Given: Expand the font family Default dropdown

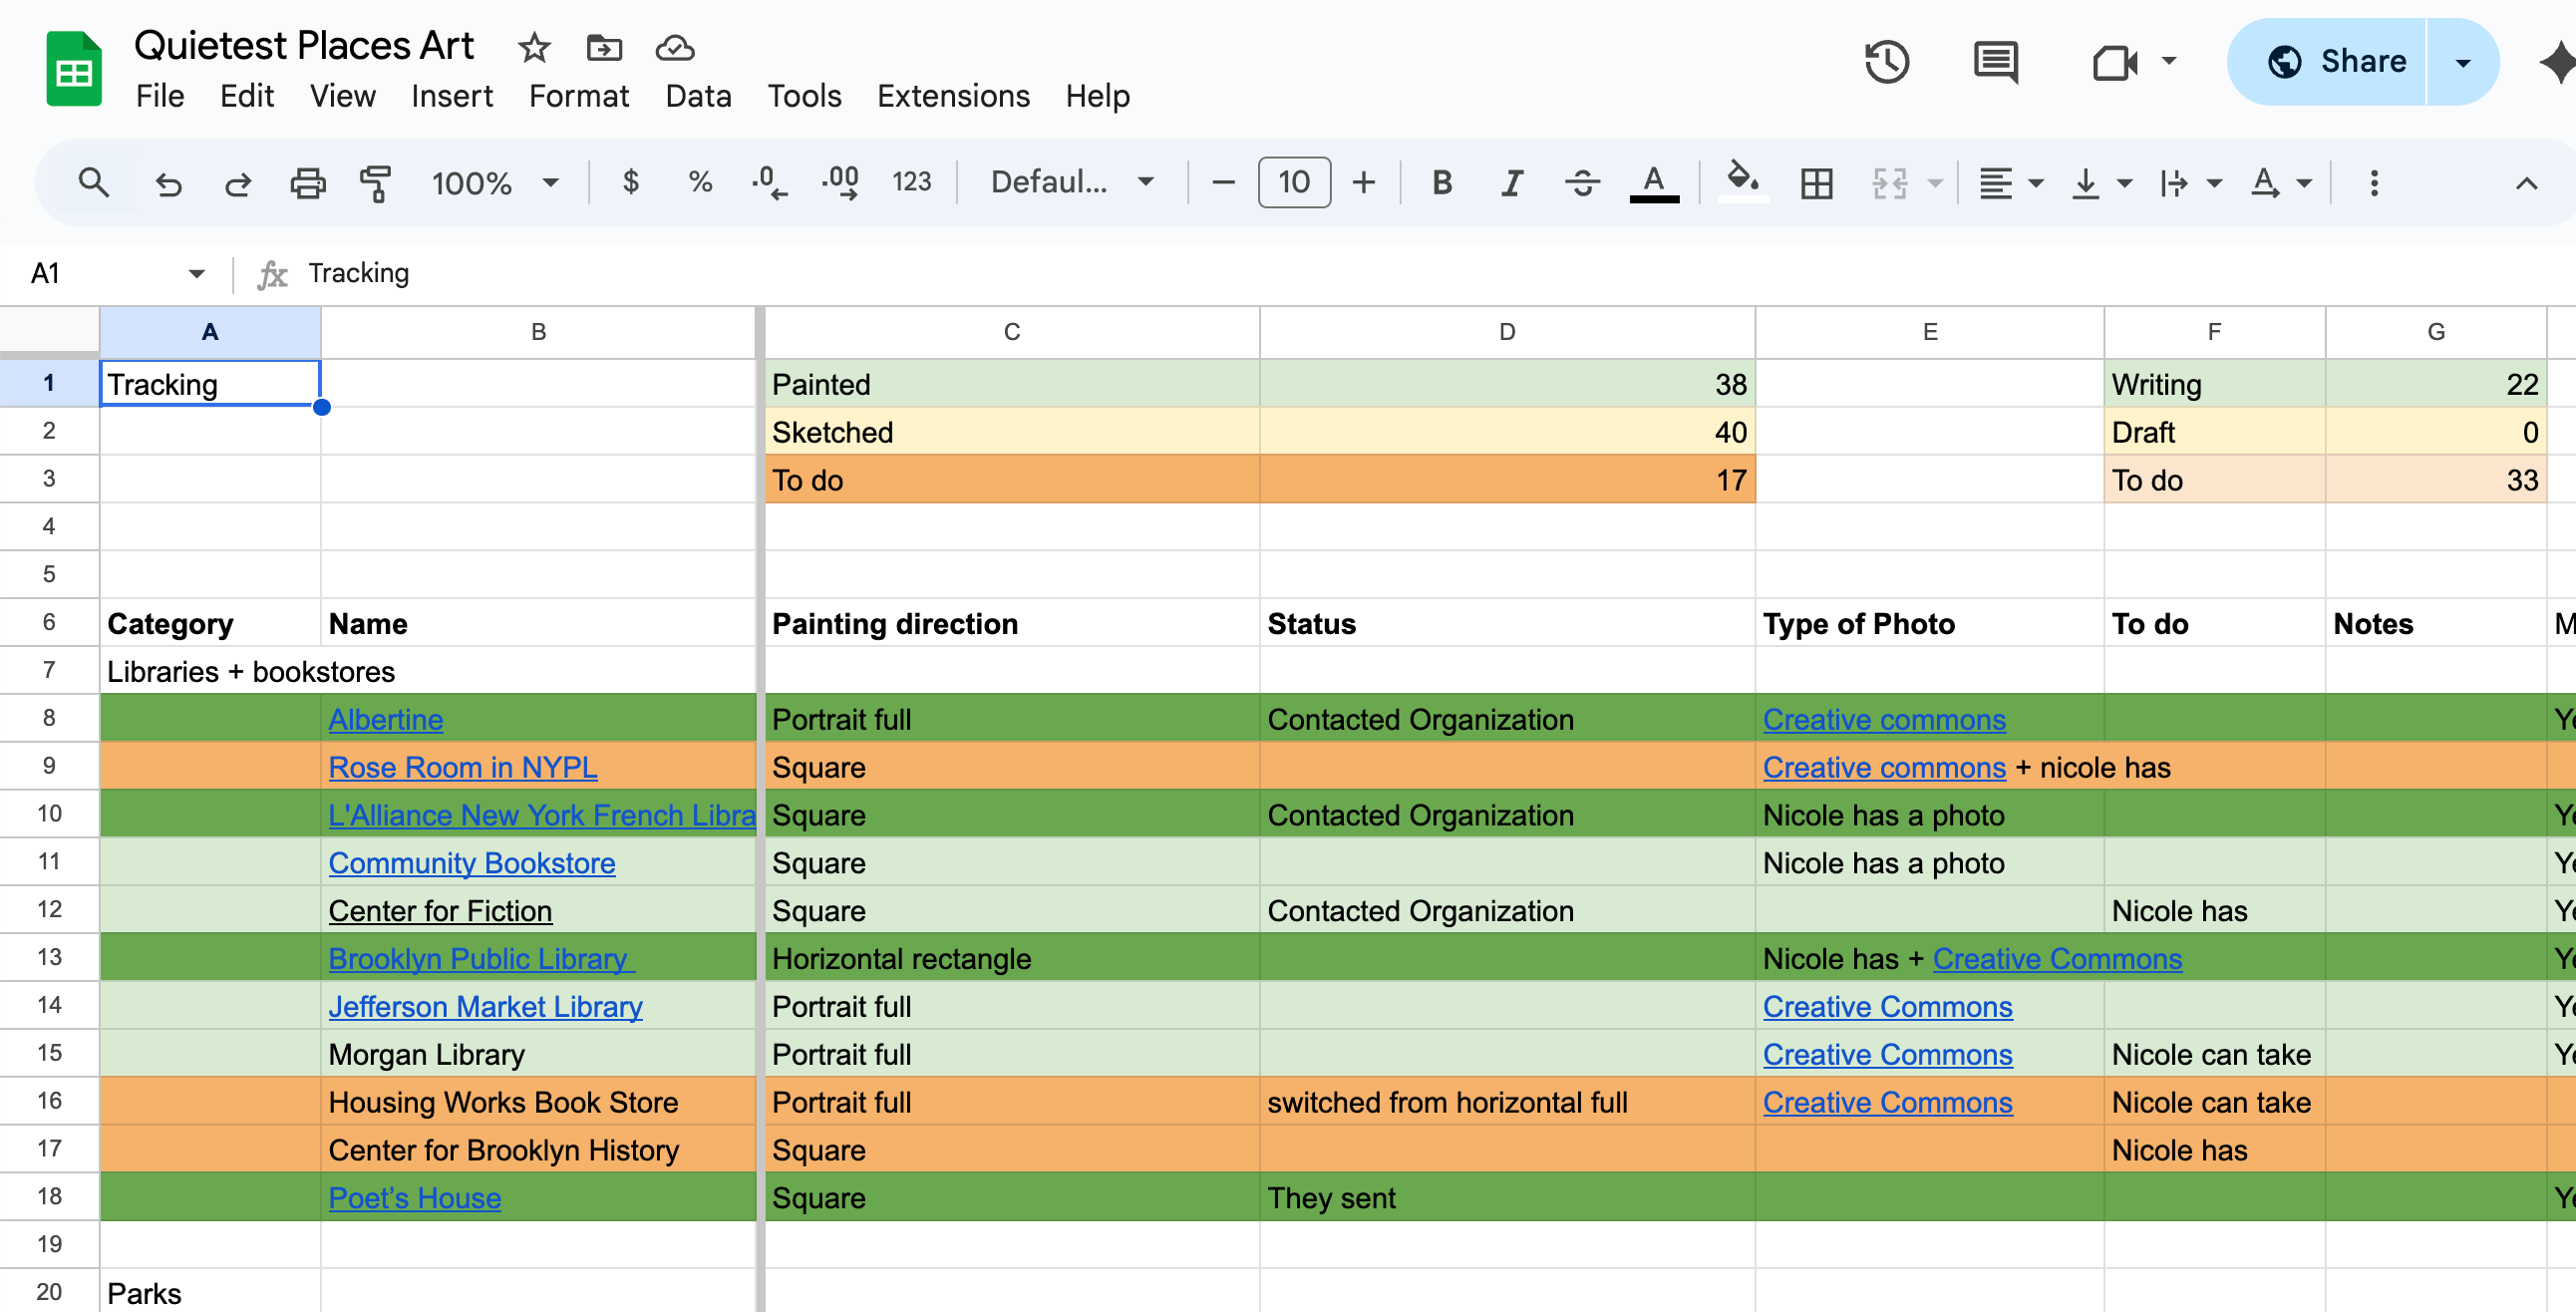Looking at the screenshot, I should (x=1071, y=183).
